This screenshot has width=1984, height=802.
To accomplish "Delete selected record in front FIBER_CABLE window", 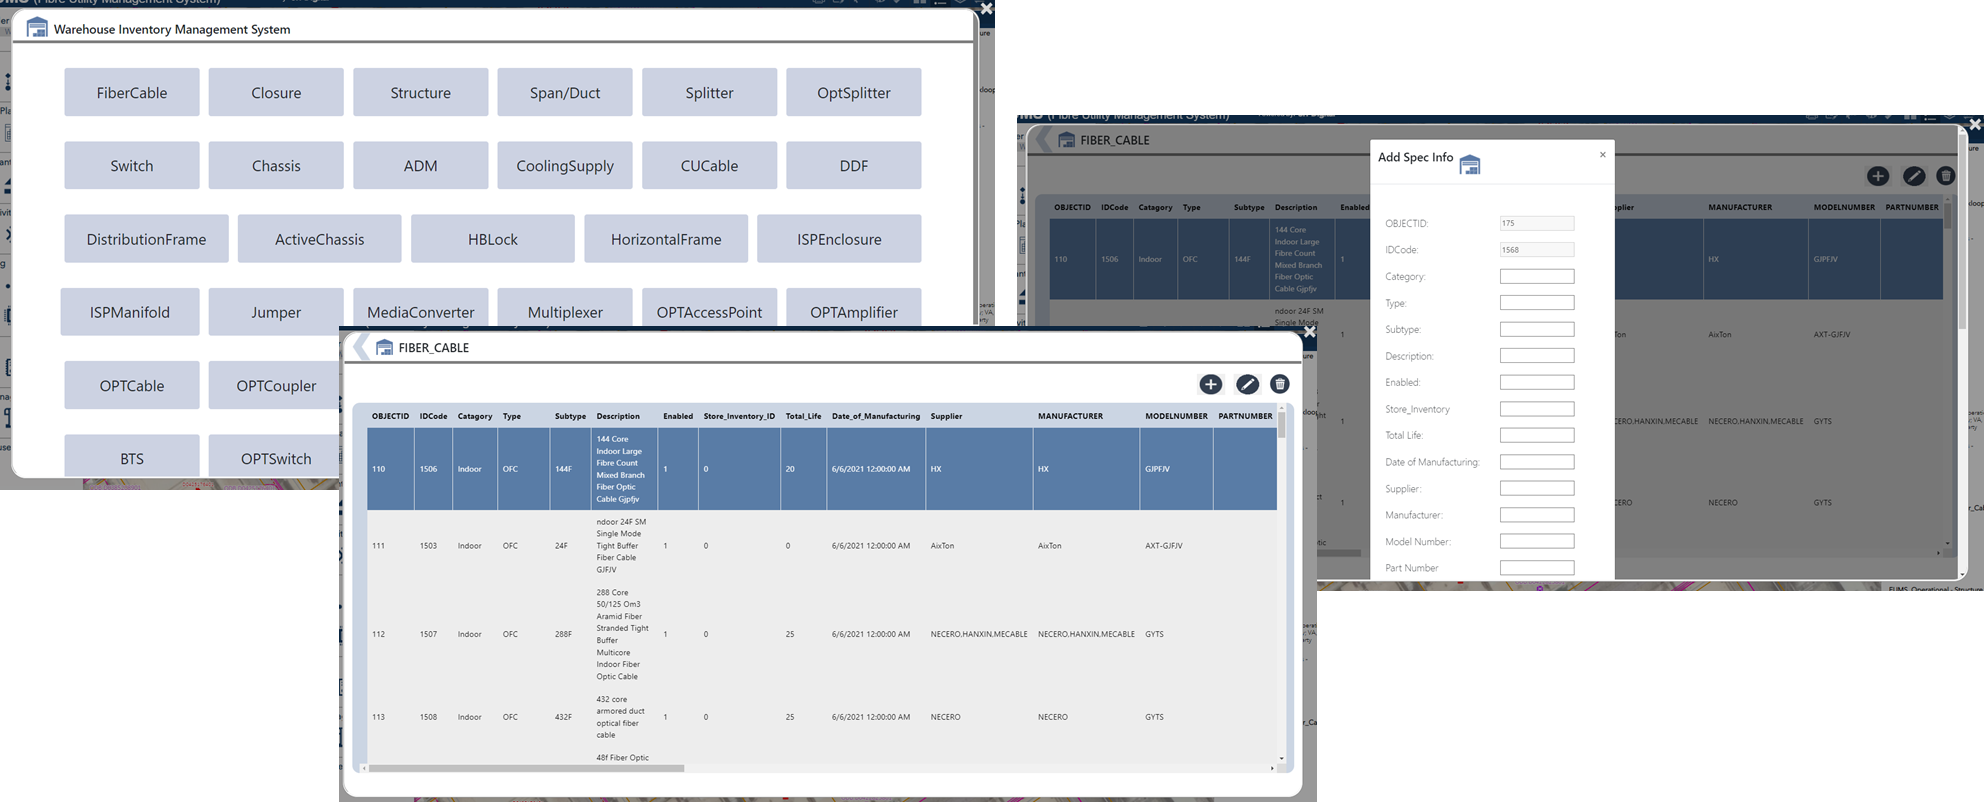I will click(1279, 384).
